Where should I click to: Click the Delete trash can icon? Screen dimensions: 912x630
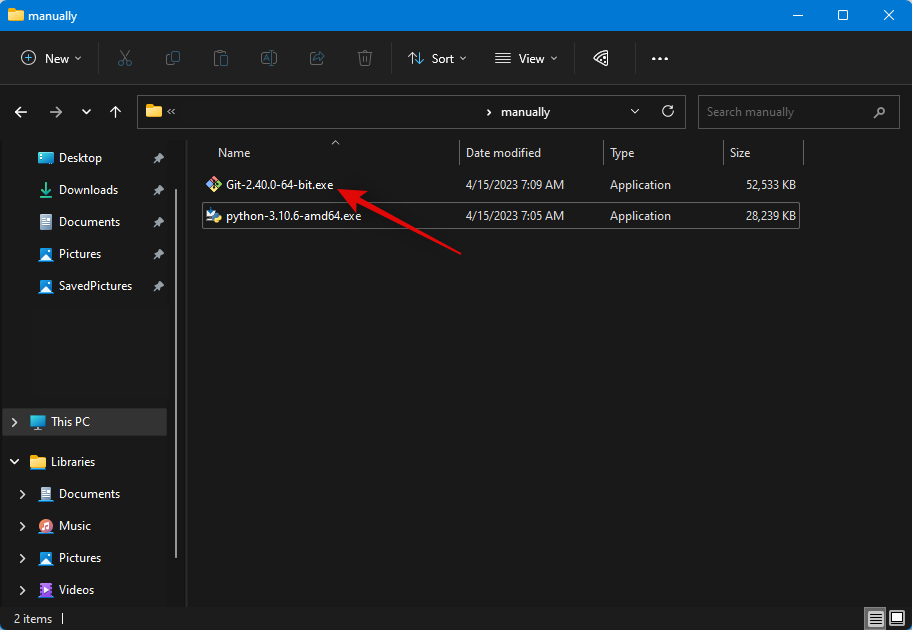pyautogui.click(x=365, y=59)
